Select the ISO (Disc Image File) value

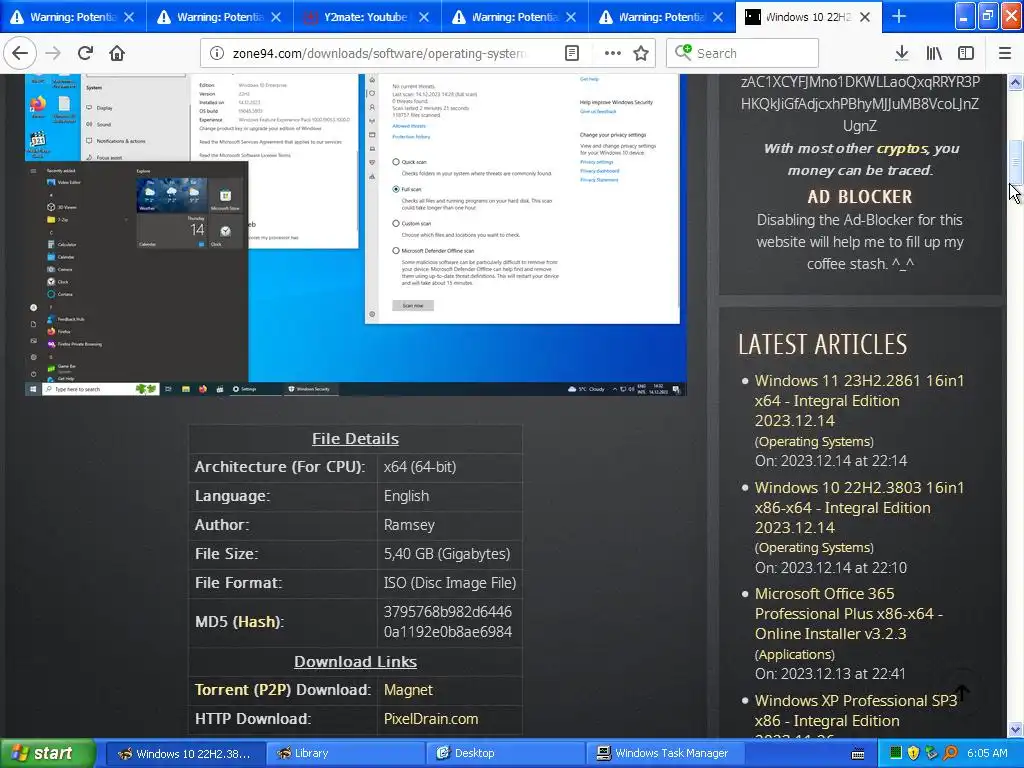450,583
